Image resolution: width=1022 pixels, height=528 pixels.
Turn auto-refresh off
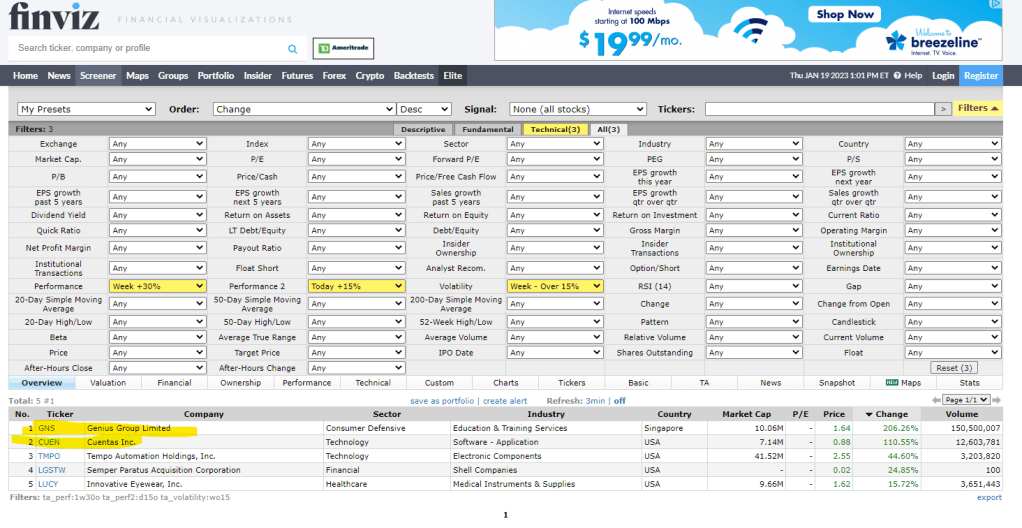tap(620, 400)
